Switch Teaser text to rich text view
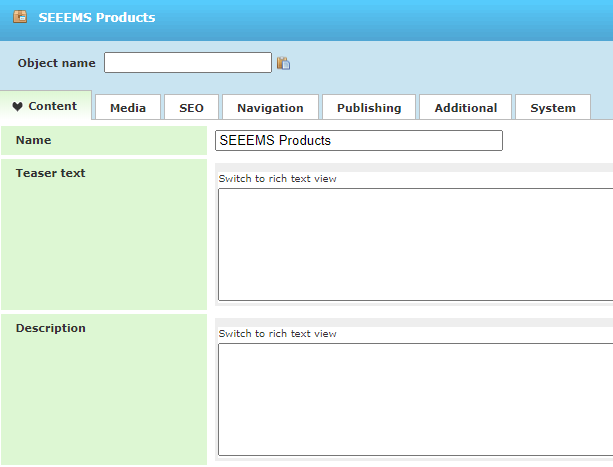This screenshot has height=467, width=613. (x=277, y=179)
